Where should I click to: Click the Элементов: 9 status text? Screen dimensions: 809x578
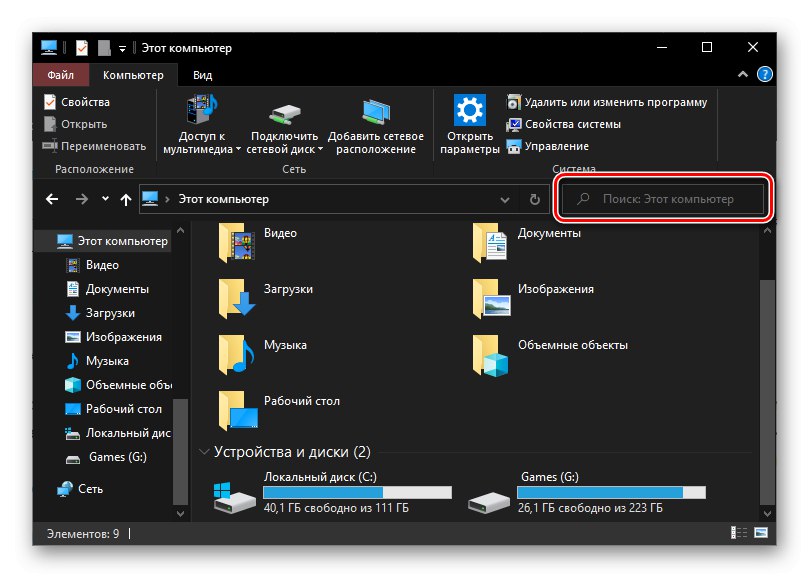pyautogui.click(x=83, y=534)
